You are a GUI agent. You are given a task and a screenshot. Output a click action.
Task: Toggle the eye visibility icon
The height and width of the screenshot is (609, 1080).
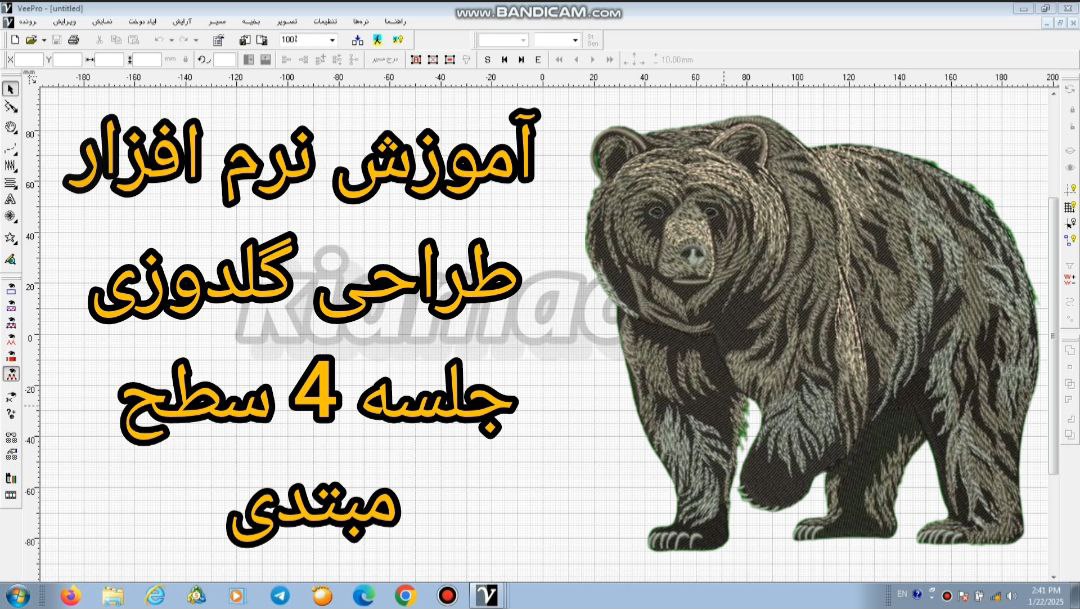pyautogui.click(x=1070, y=167)
